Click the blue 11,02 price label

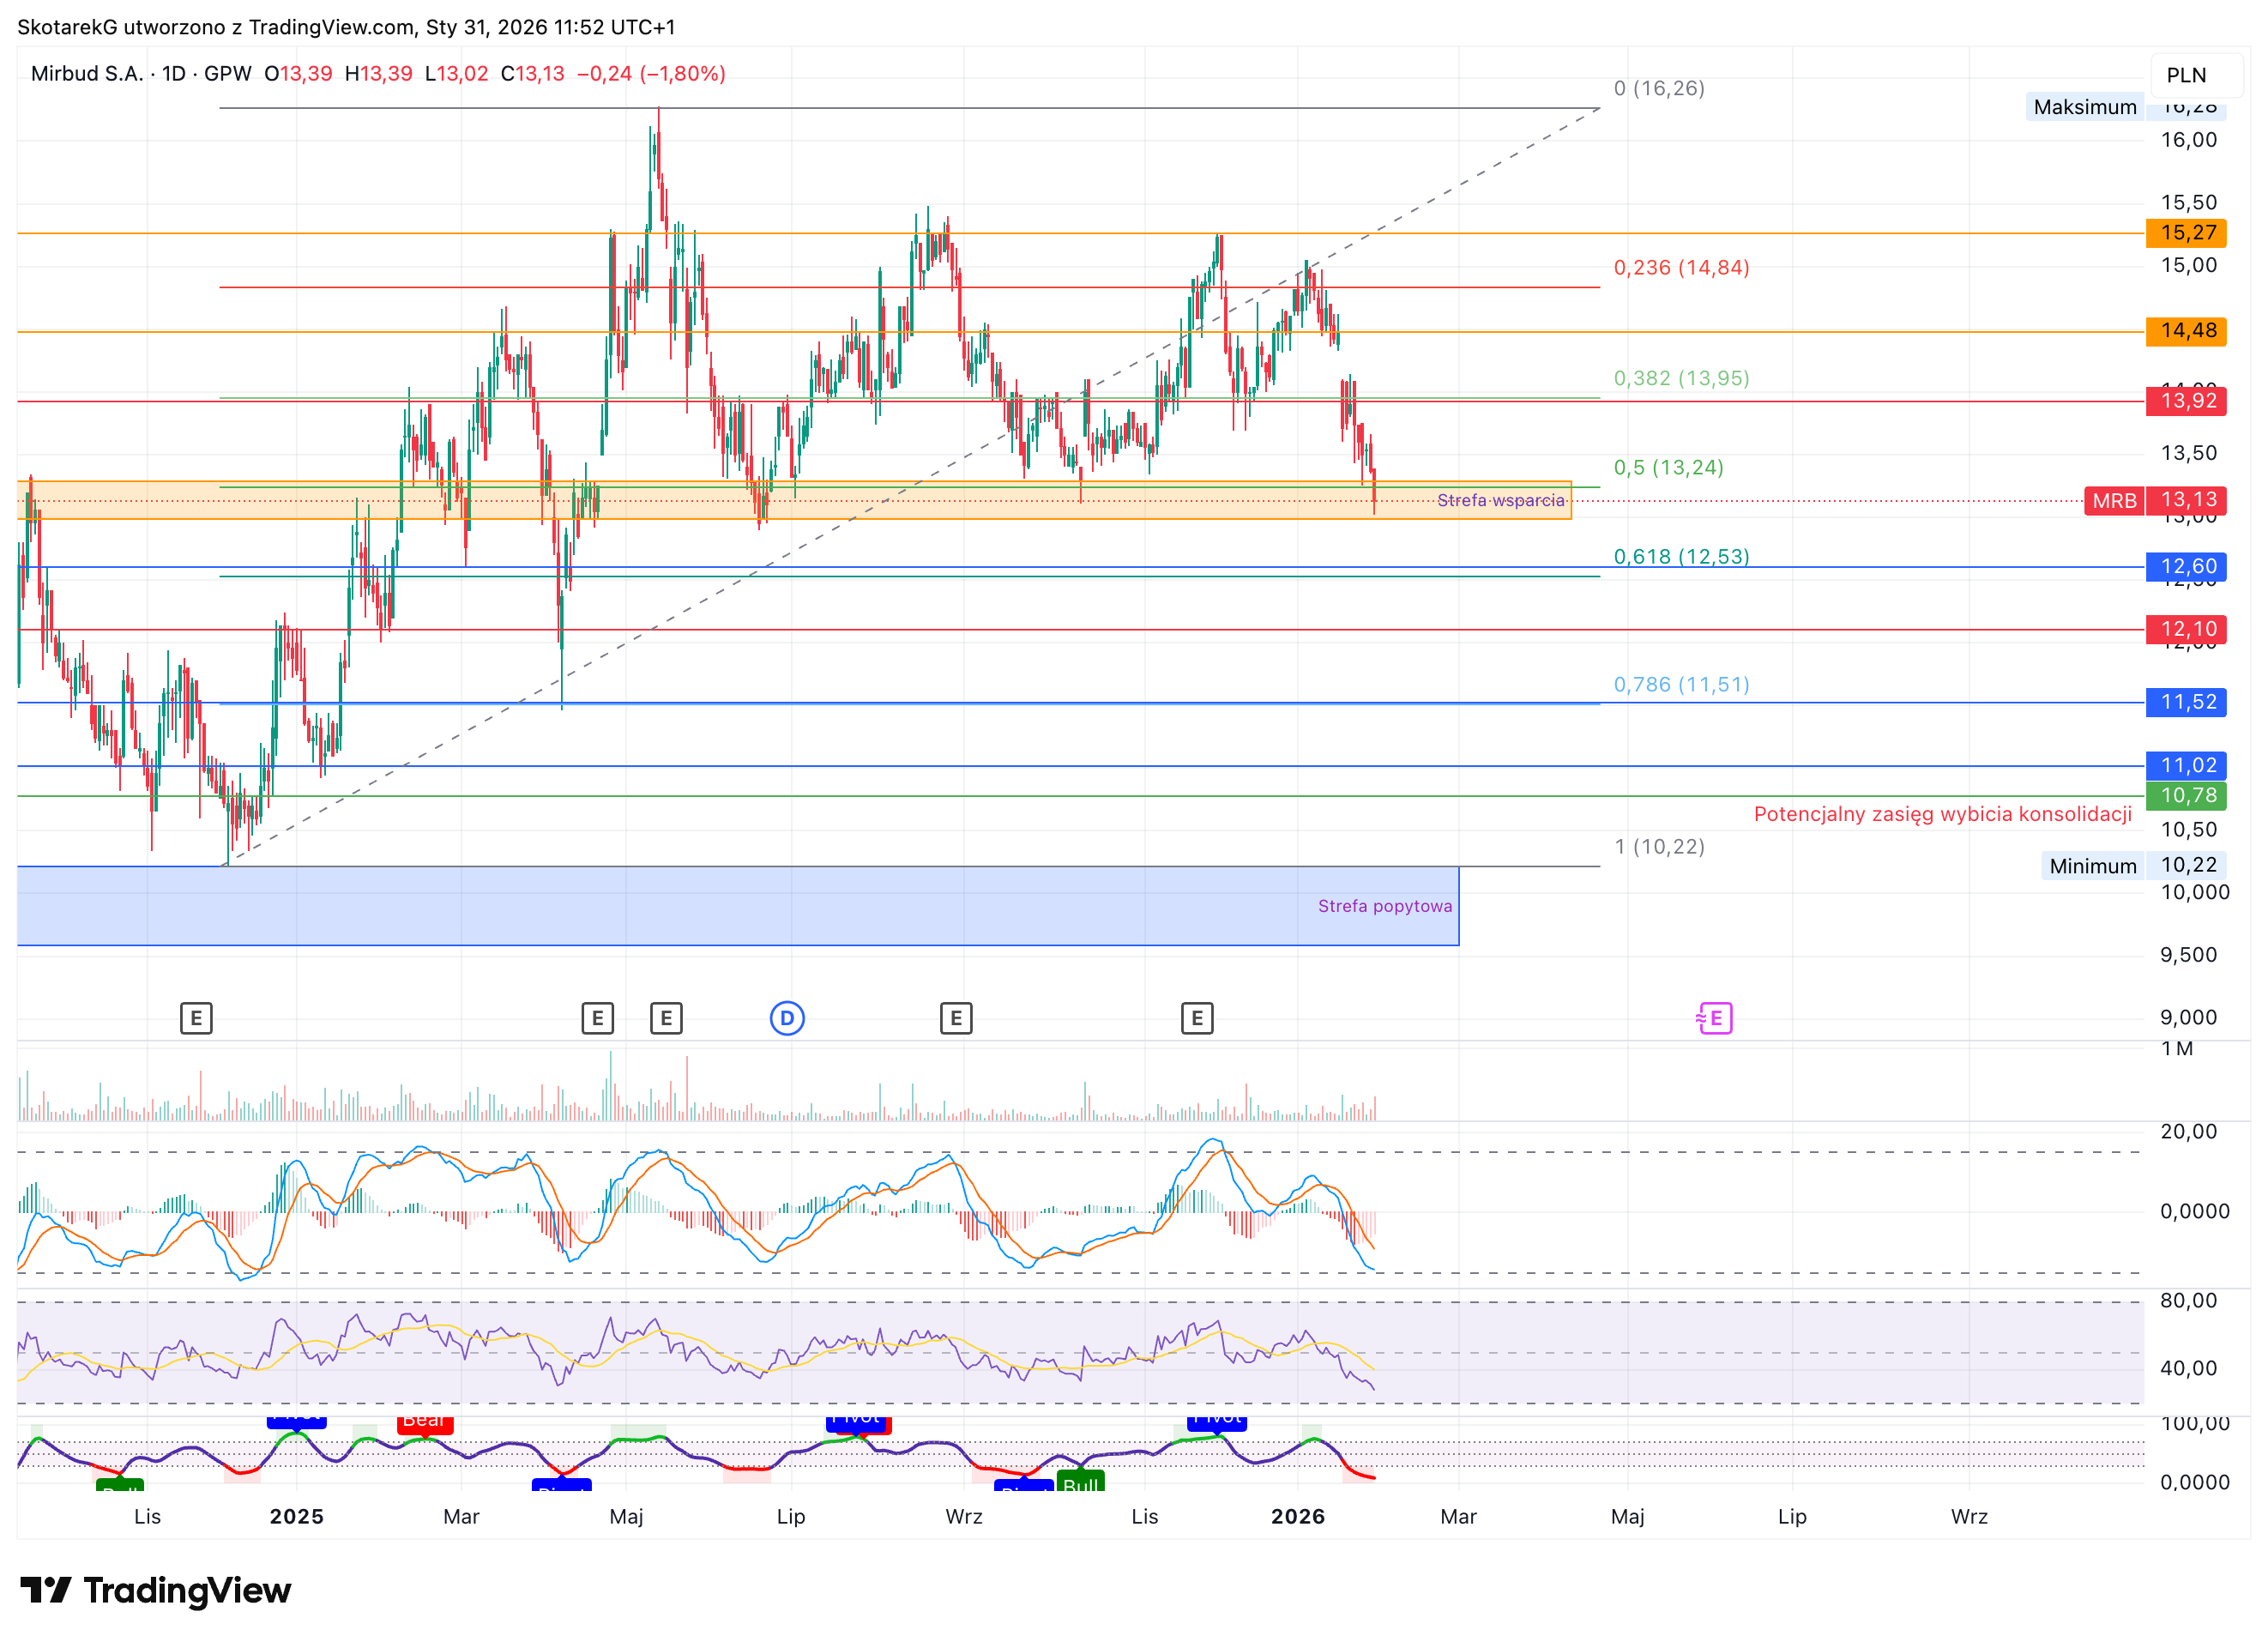click(x=2186, y=765)
